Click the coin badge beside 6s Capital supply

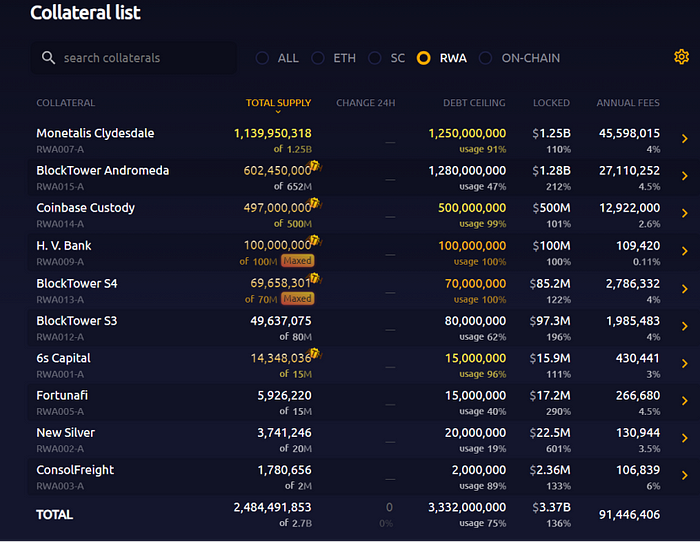(x=315, y=354)
